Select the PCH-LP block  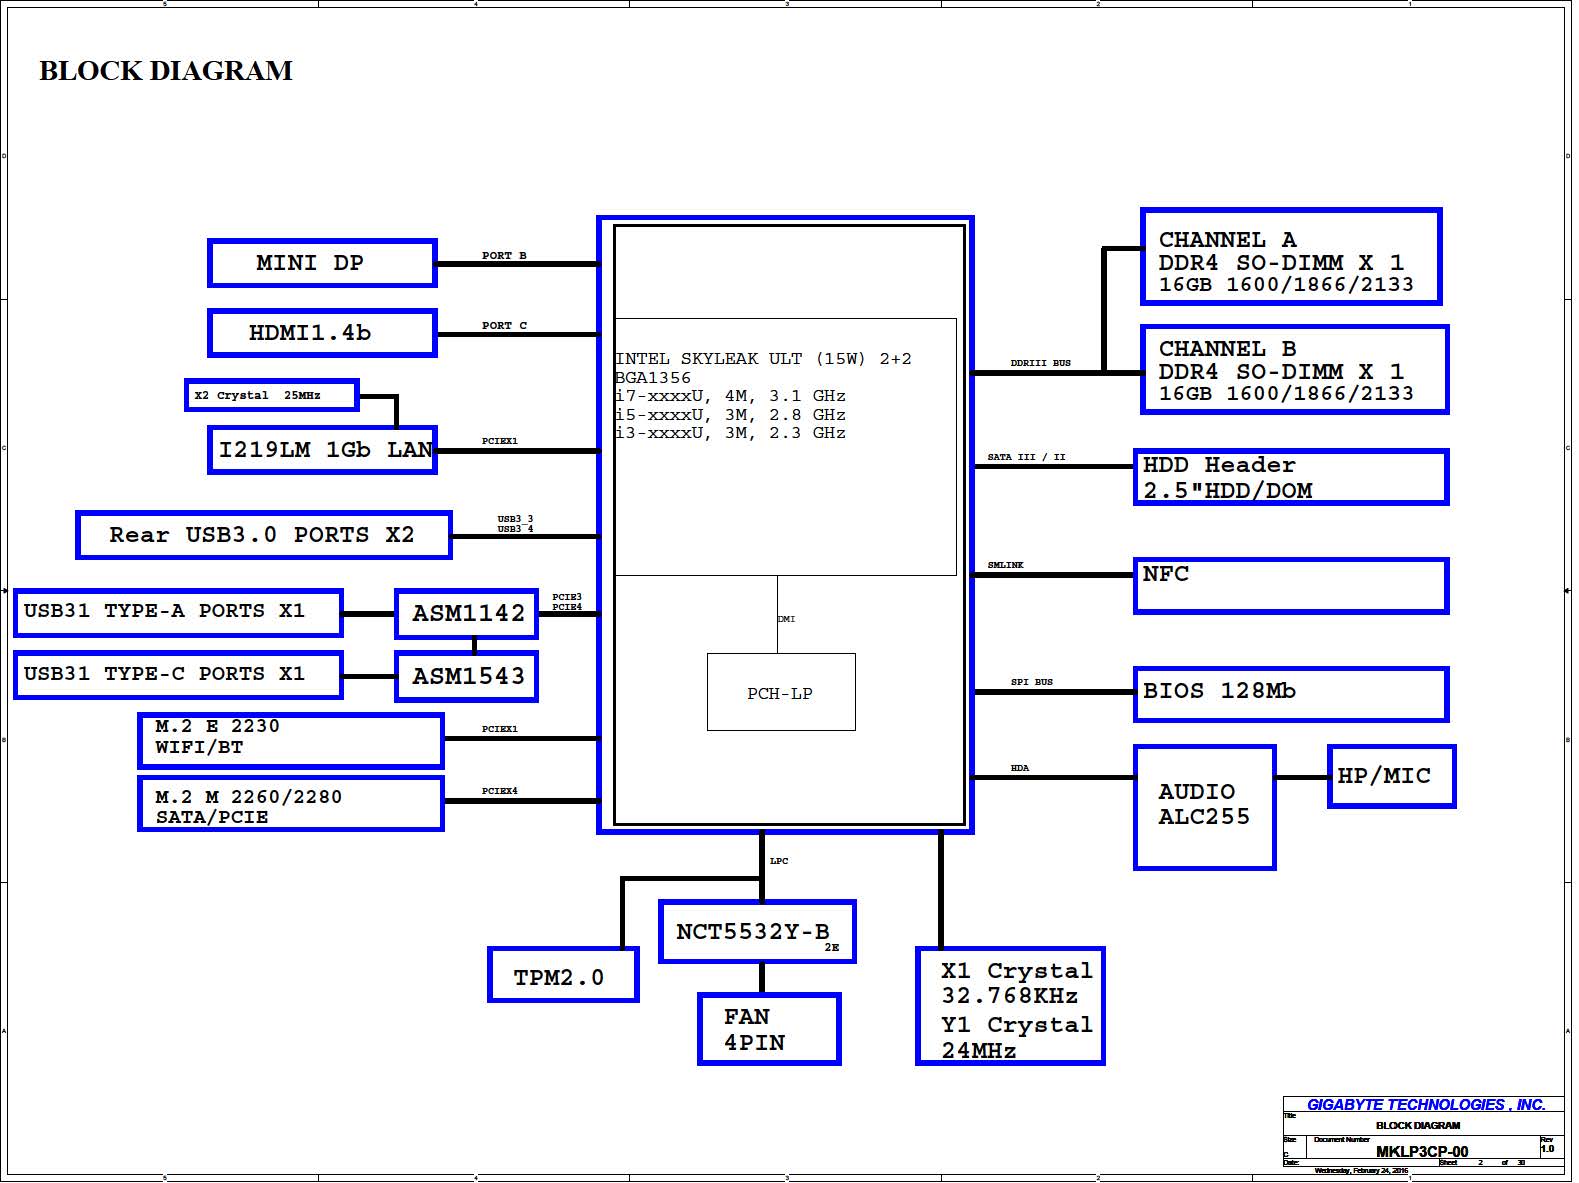(x=781, y=692)
